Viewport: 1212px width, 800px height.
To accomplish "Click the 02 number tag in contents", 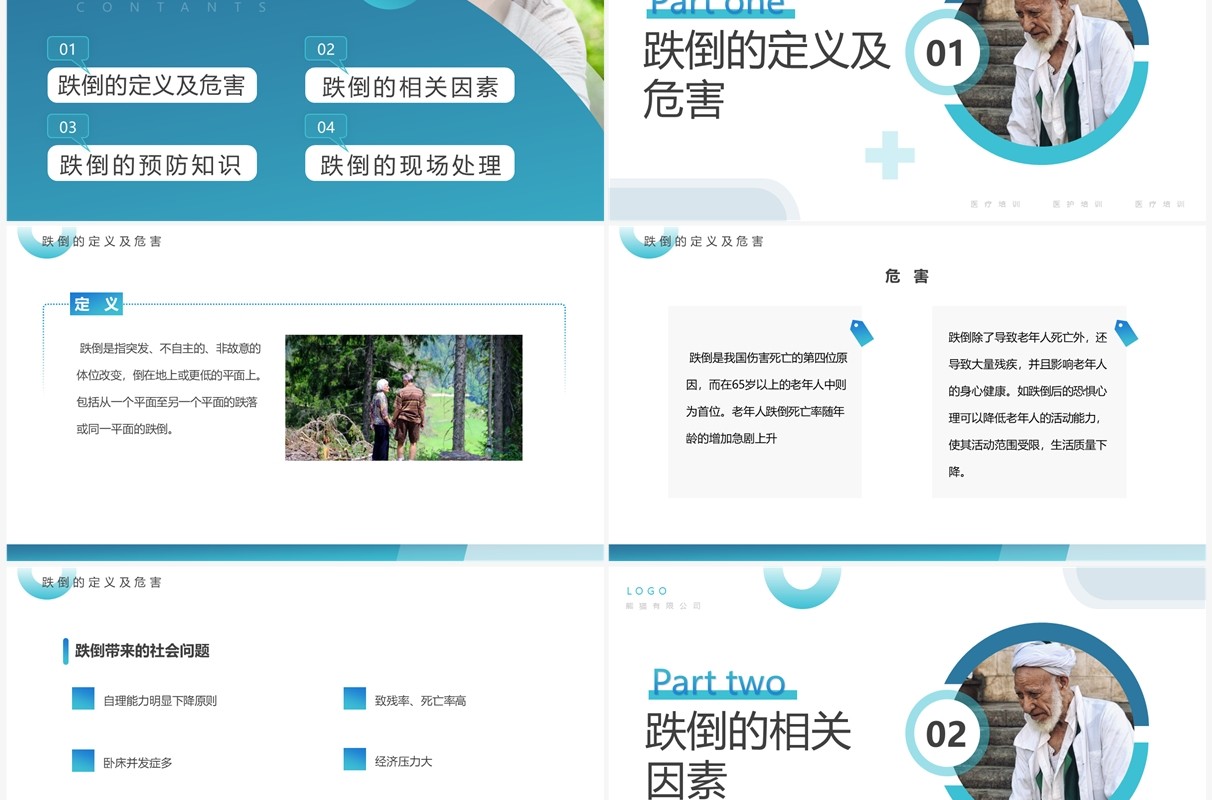I will coord(326,49).
